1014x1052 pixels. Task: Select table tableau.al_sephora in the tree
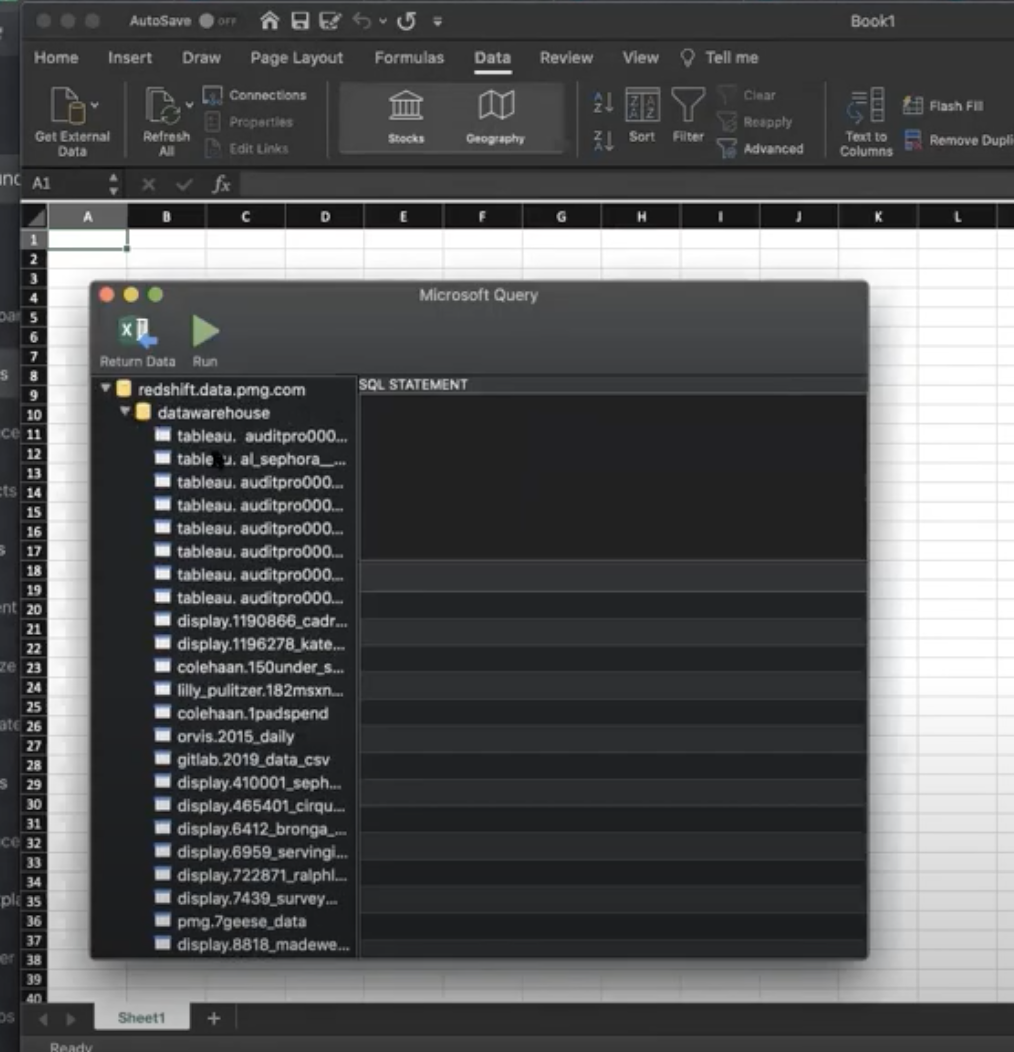click(x=250, y=460)
